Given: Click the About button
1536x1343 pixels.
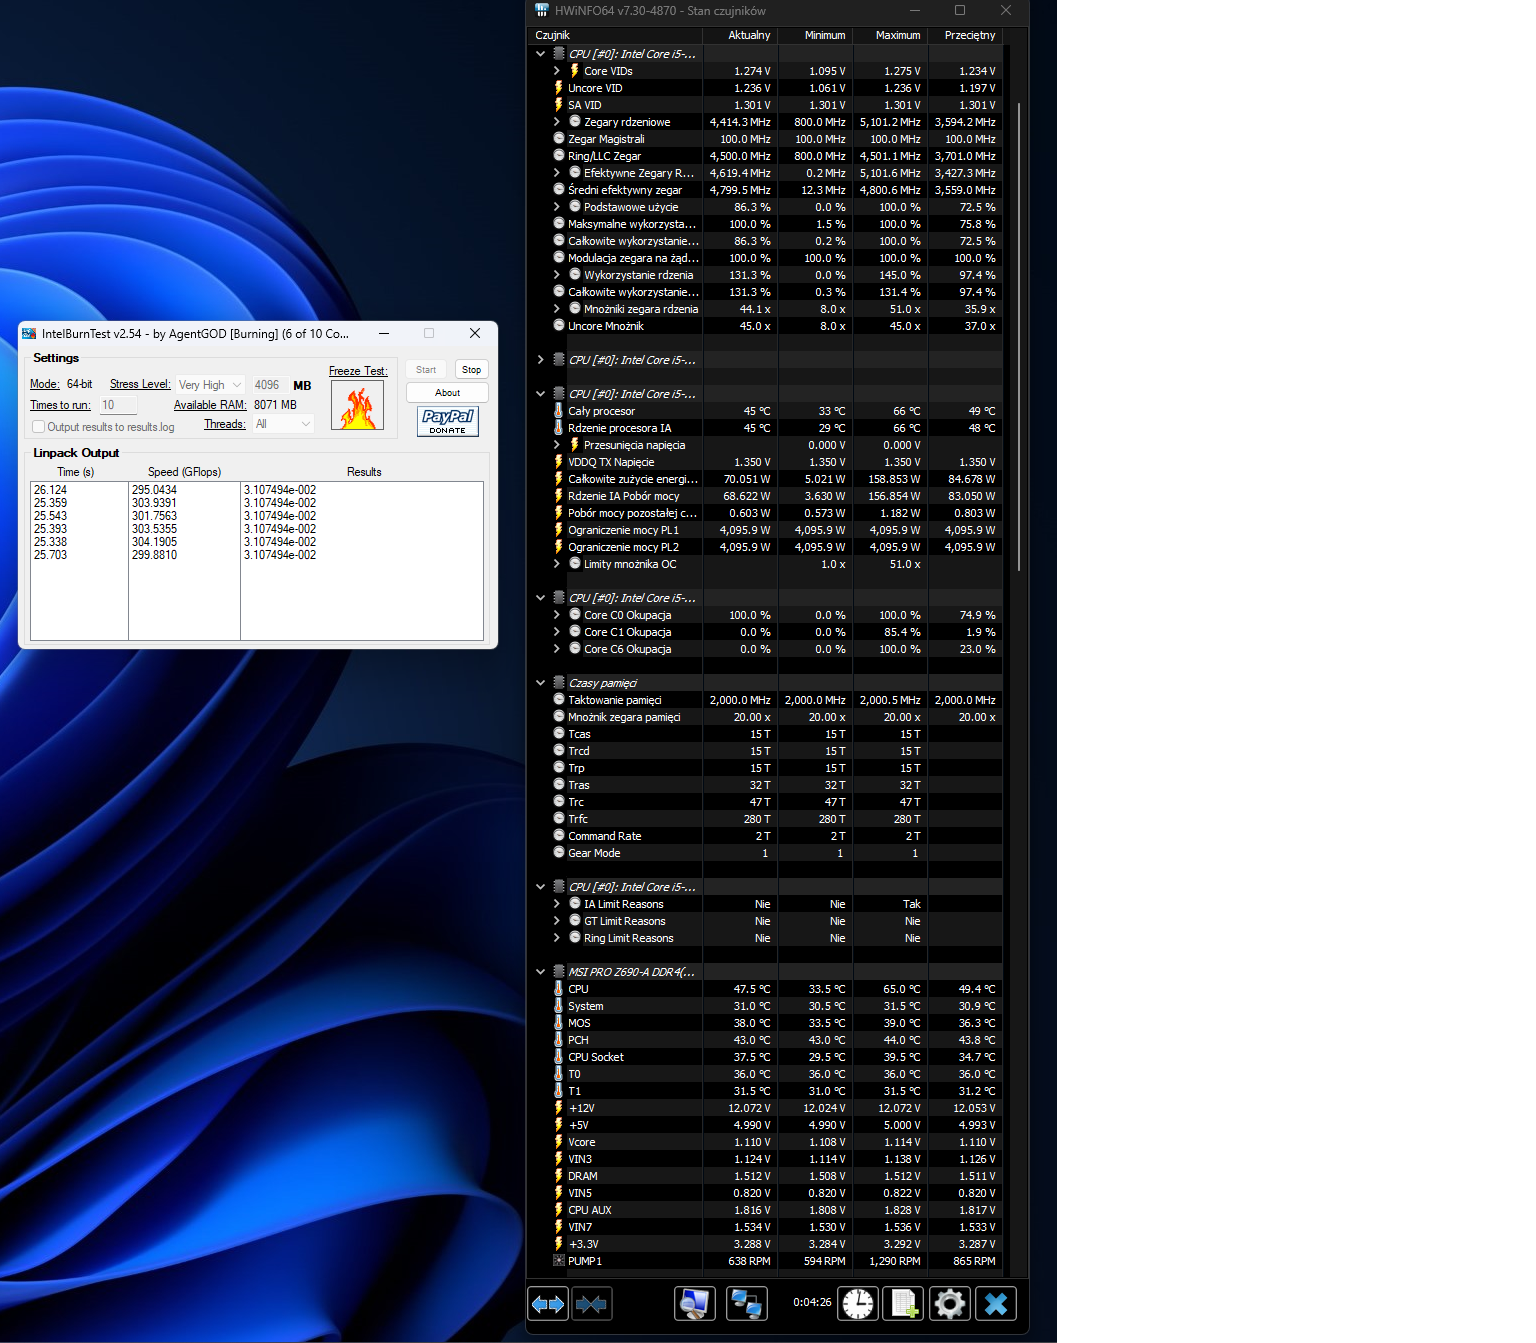Looking at the screenshot, I should tap(447, 393).
